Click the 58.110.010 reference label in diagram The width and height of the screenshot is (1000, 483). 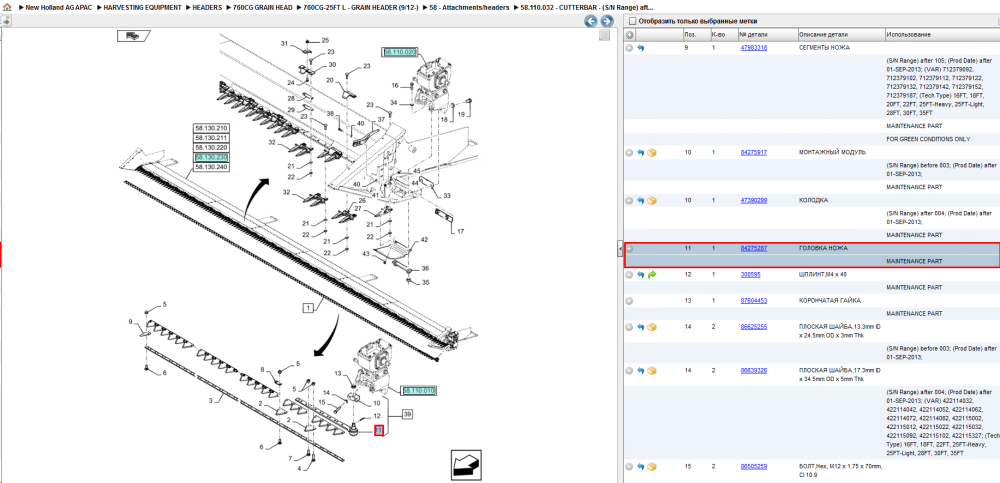pos(419,390)
